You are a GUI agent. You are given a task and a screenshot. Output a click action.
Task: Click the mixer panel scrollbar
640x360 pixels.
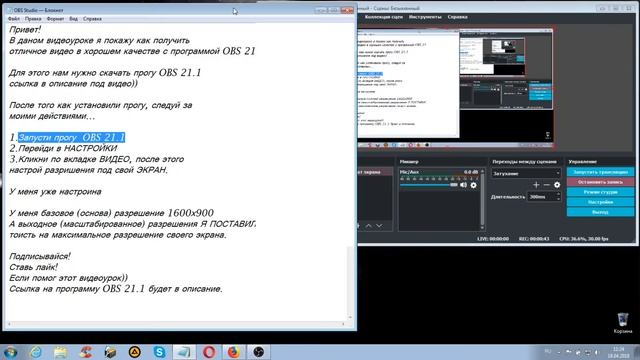(482, 200)
